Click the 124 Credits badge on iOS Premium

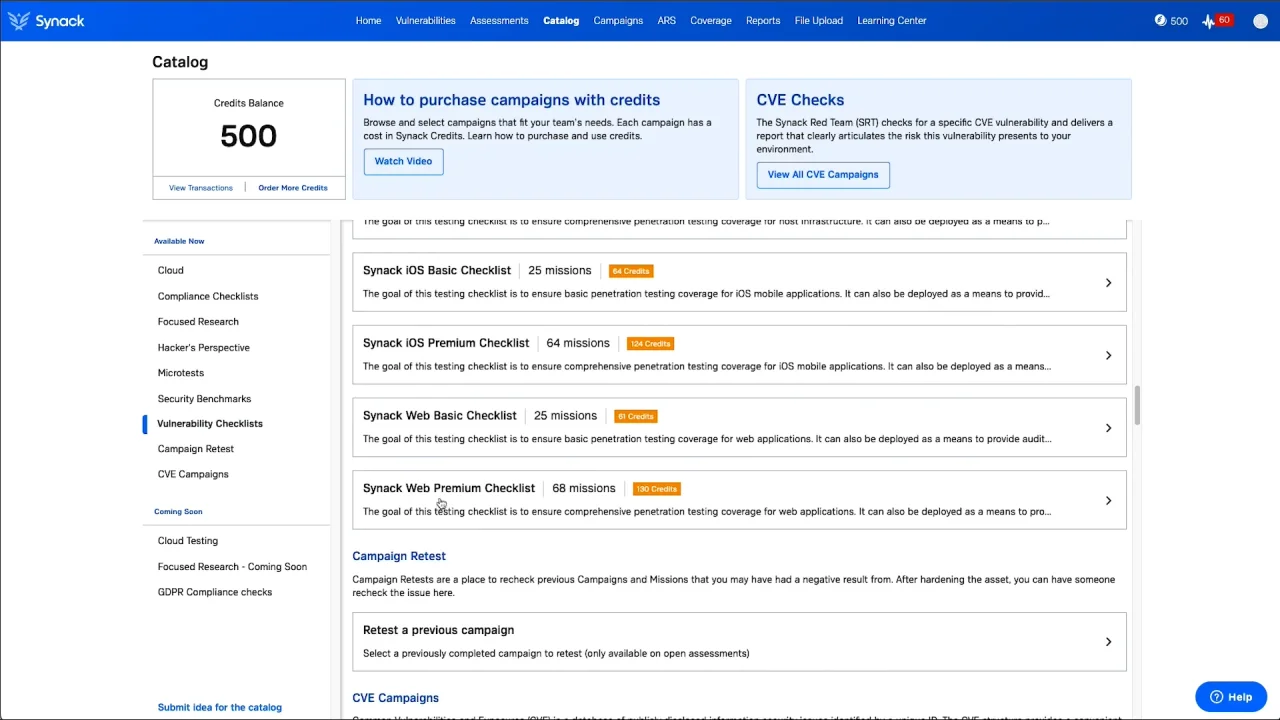[650, 343]
